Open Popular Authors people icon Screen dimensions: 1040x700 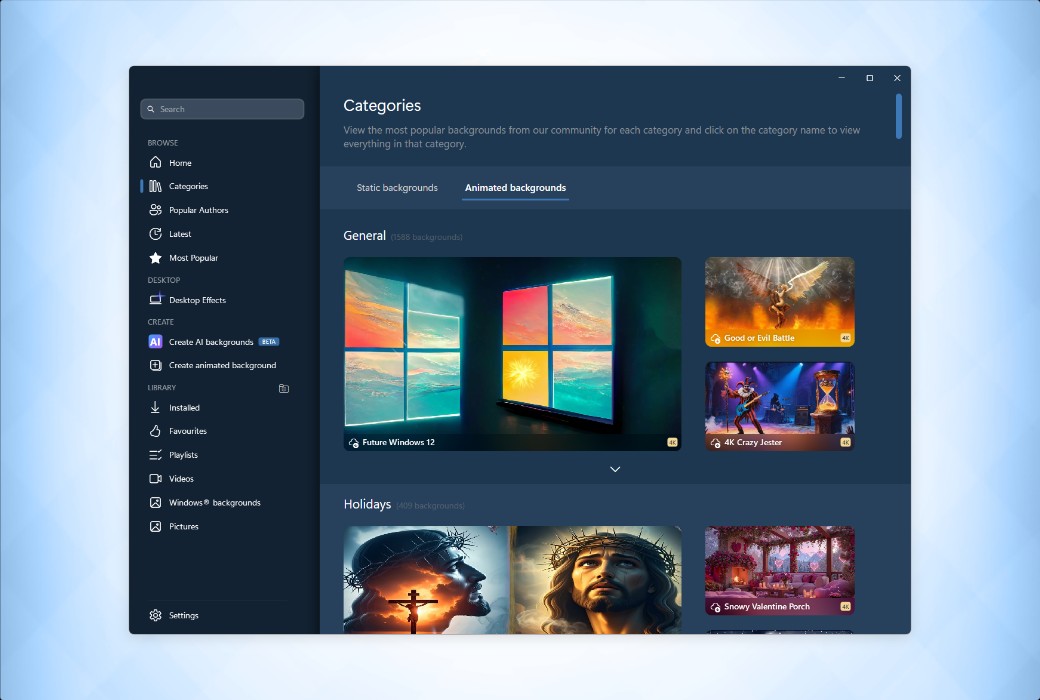[x=155, y=210]
